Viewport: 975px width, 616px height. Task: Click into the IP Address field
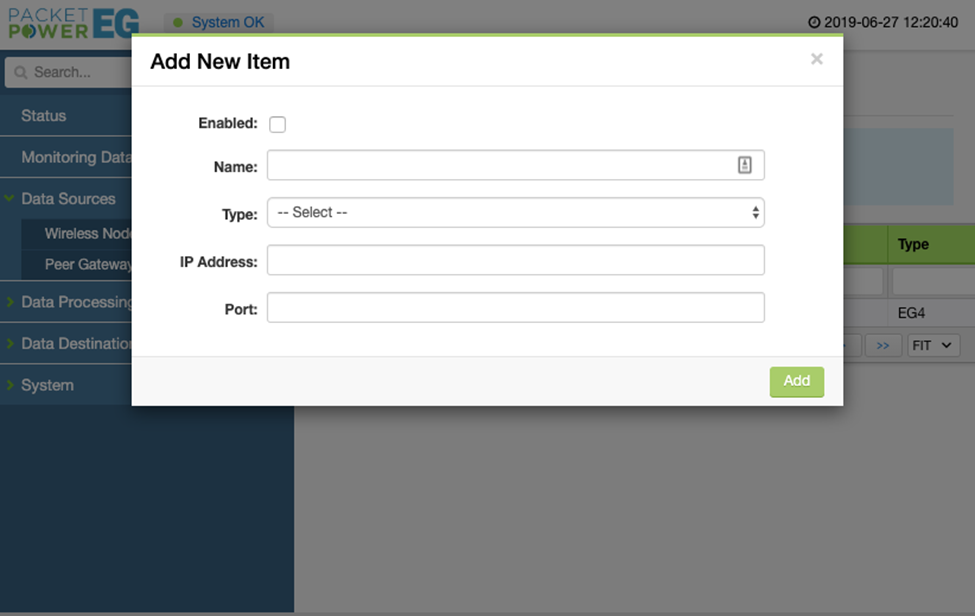click(x=515, y=261)
